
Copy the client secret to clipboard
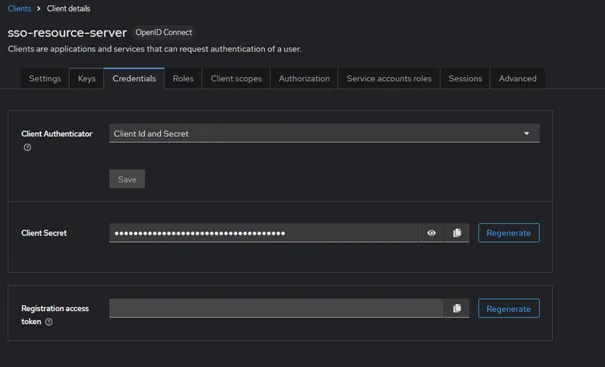pos(457,233)
